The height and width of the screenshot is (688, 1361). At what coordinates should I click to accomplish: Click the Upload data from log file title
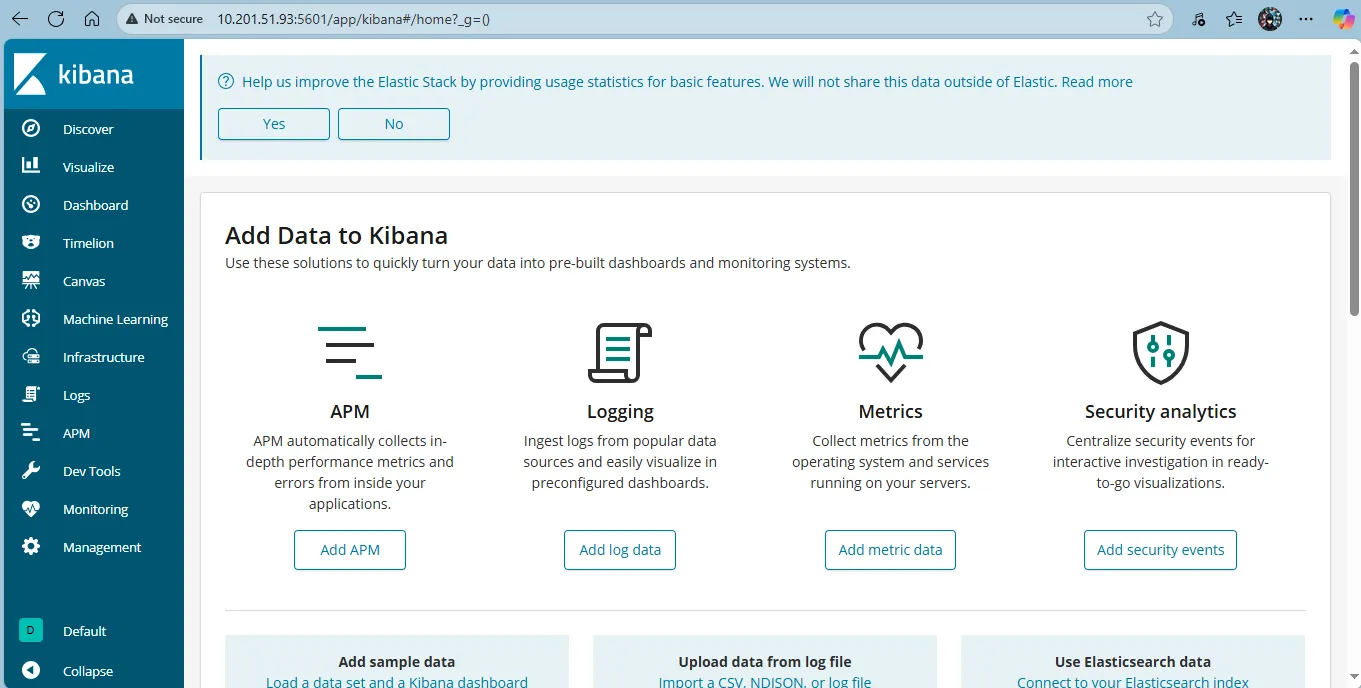coord(765,661)
